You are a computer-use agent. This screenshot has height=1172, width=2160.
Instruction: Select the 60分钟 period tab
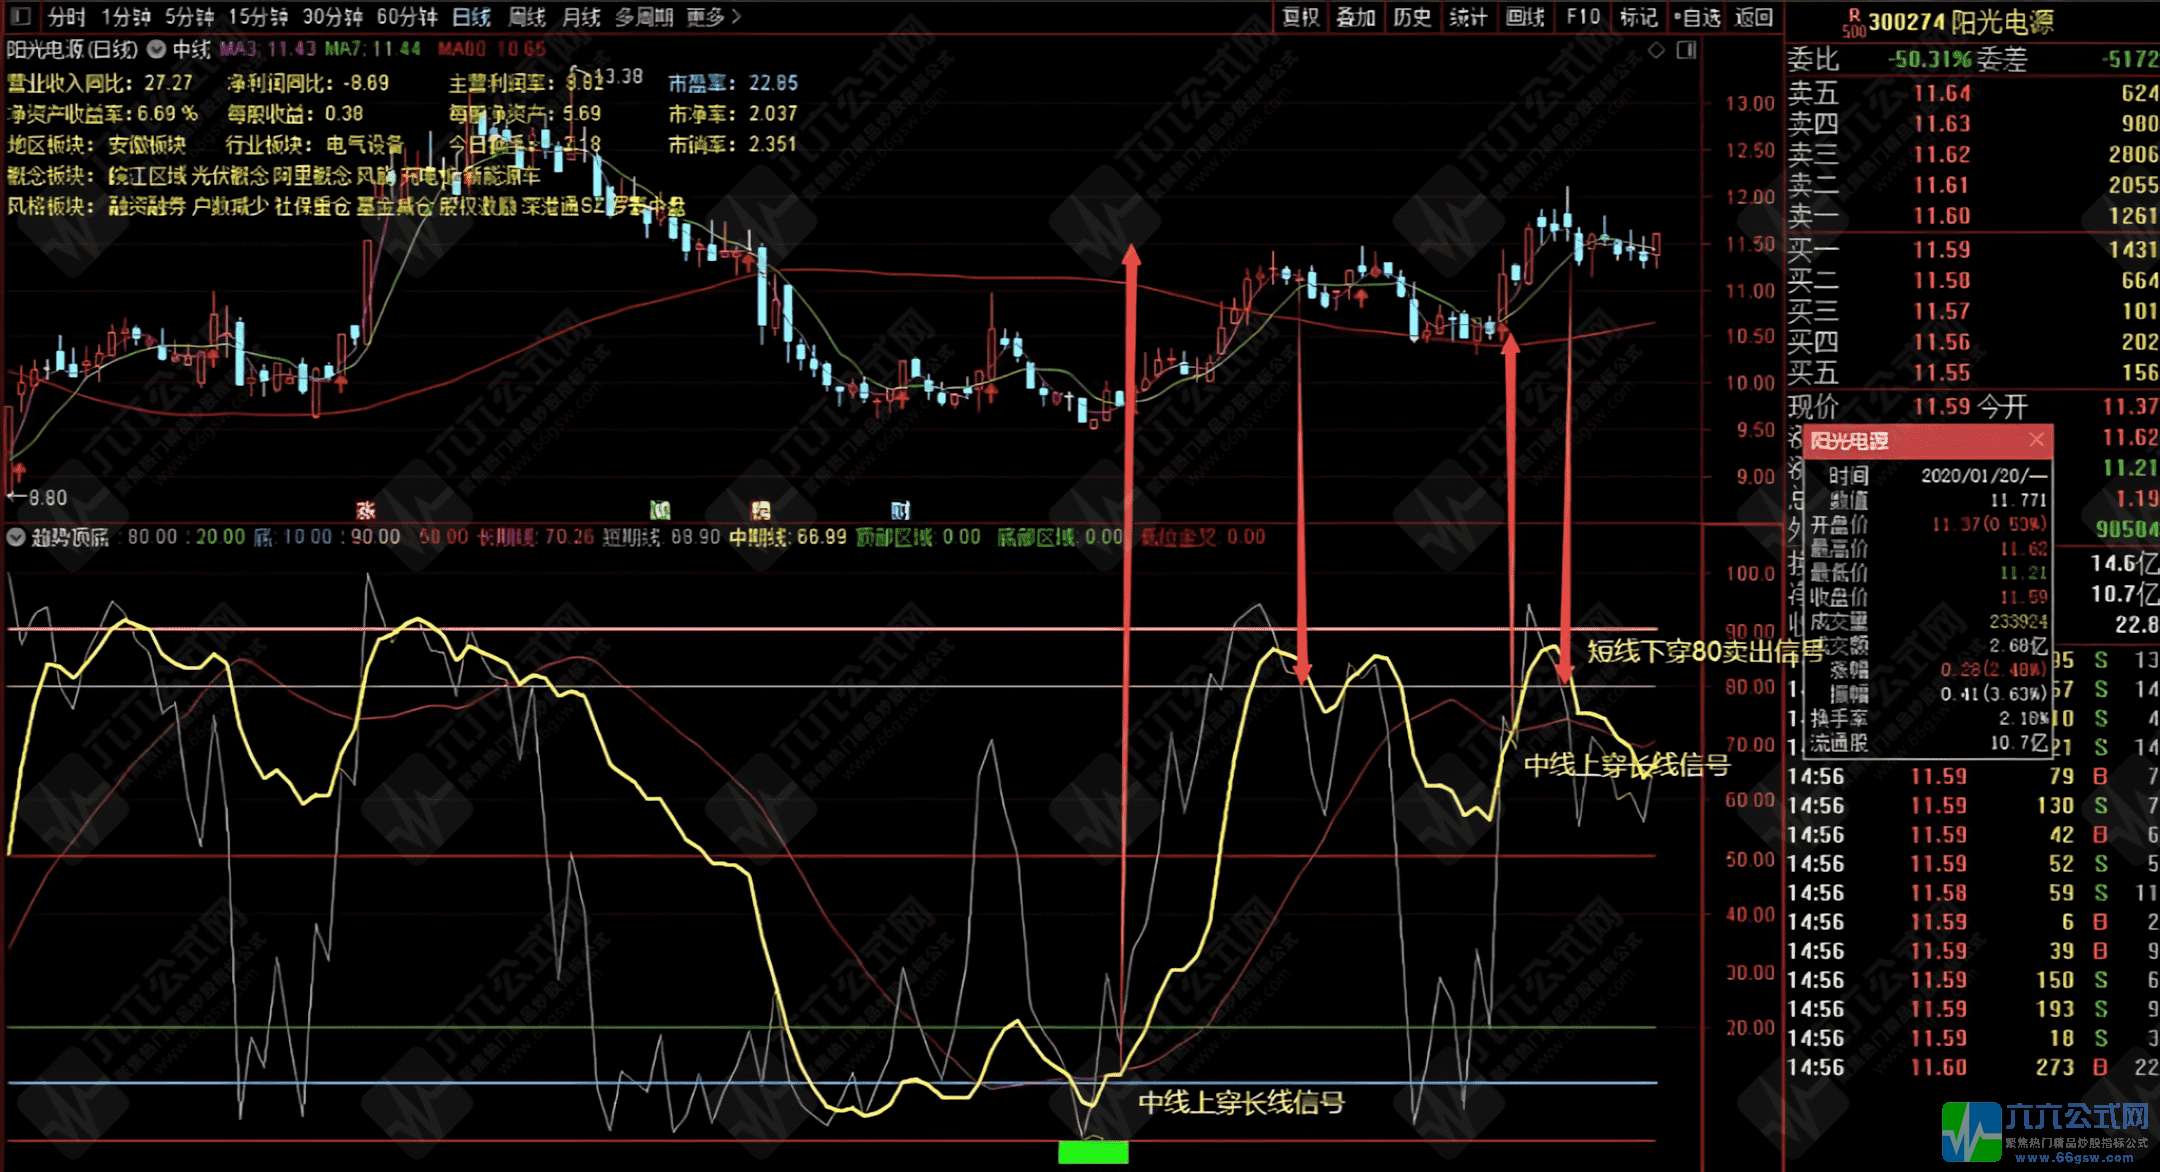407,17
